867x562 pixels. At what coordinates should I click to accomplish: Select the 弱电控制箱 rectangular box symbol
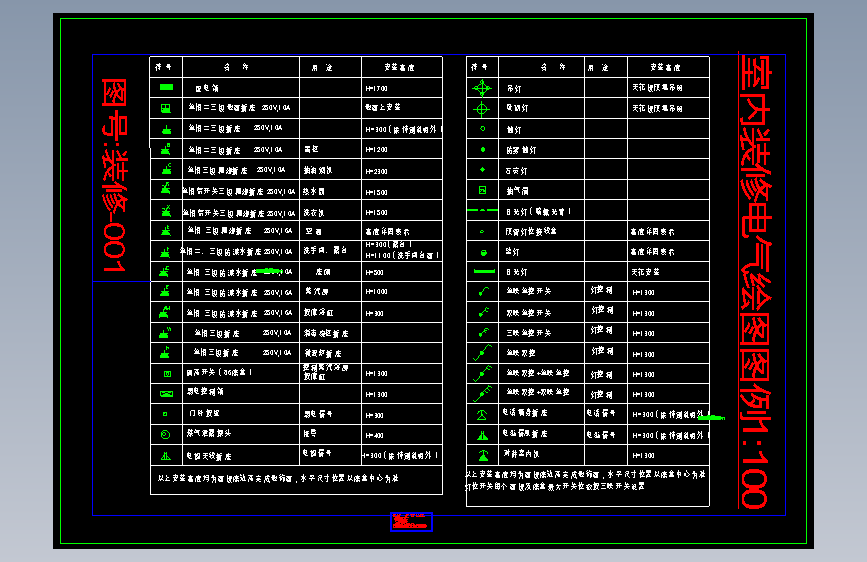(166, 394)
